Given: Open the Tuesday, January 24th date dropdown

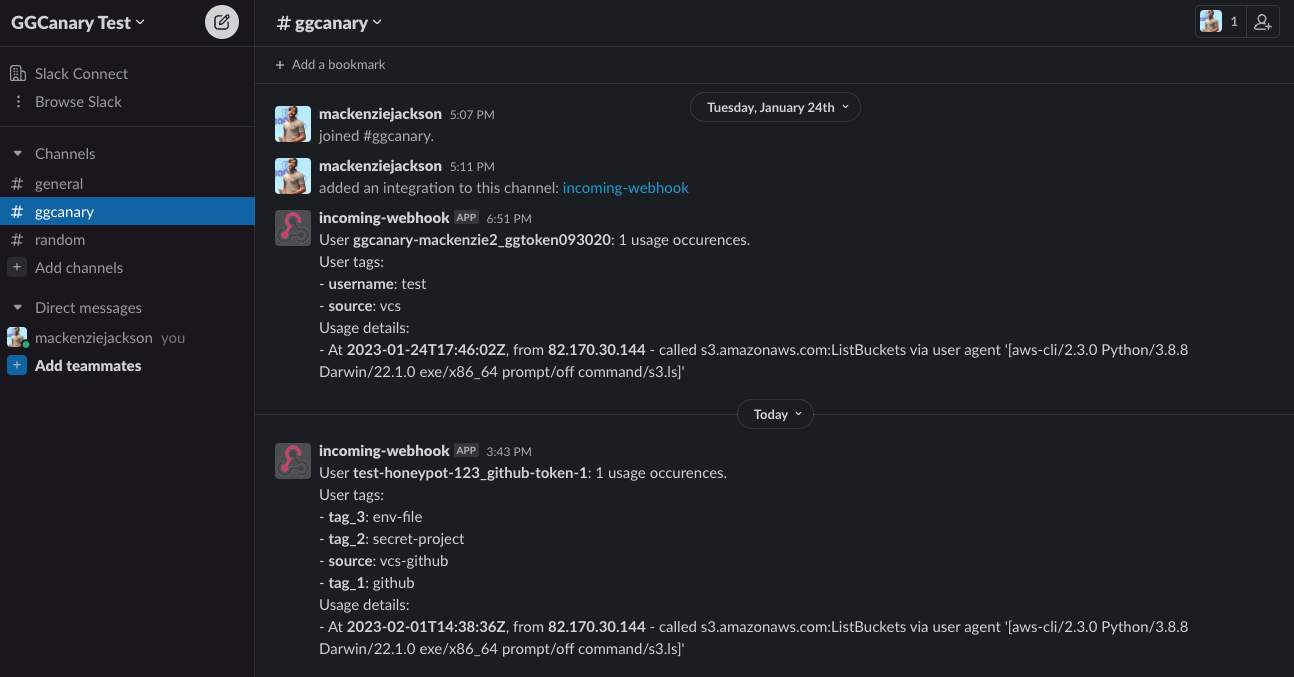Looking at the screenshot, I should pyautogui.click(x=775, y=107).
